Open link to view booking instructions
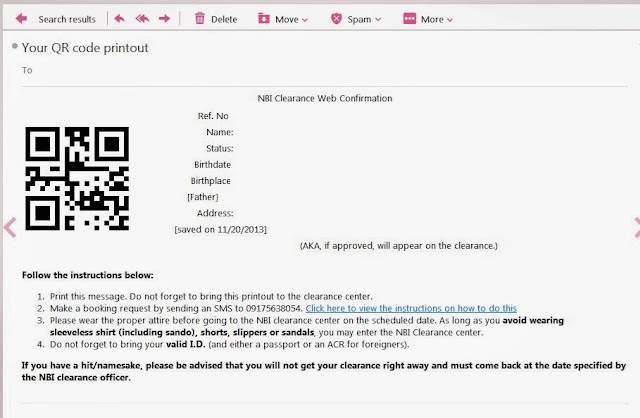The width and height of the screenshot is (640, 418). [x=411, y=308]
